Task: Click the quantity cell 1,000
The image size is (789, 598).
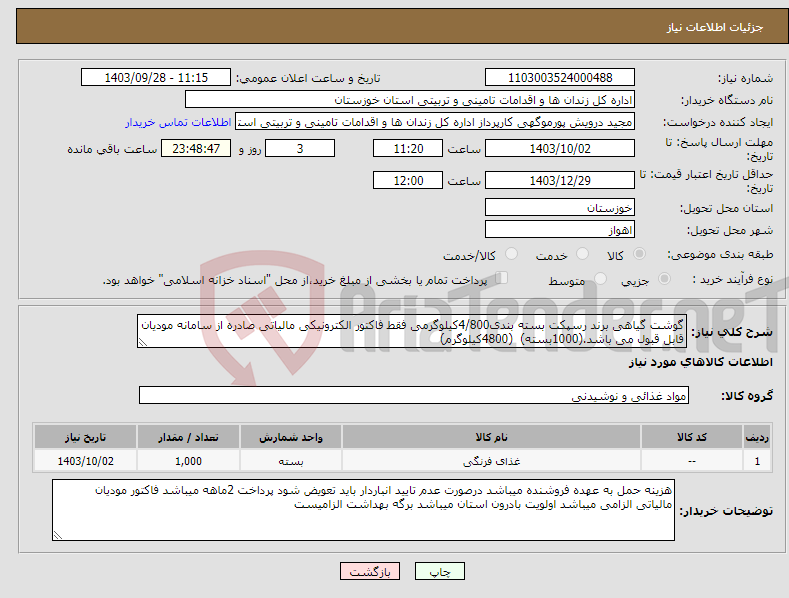Action: pos(188,461)
